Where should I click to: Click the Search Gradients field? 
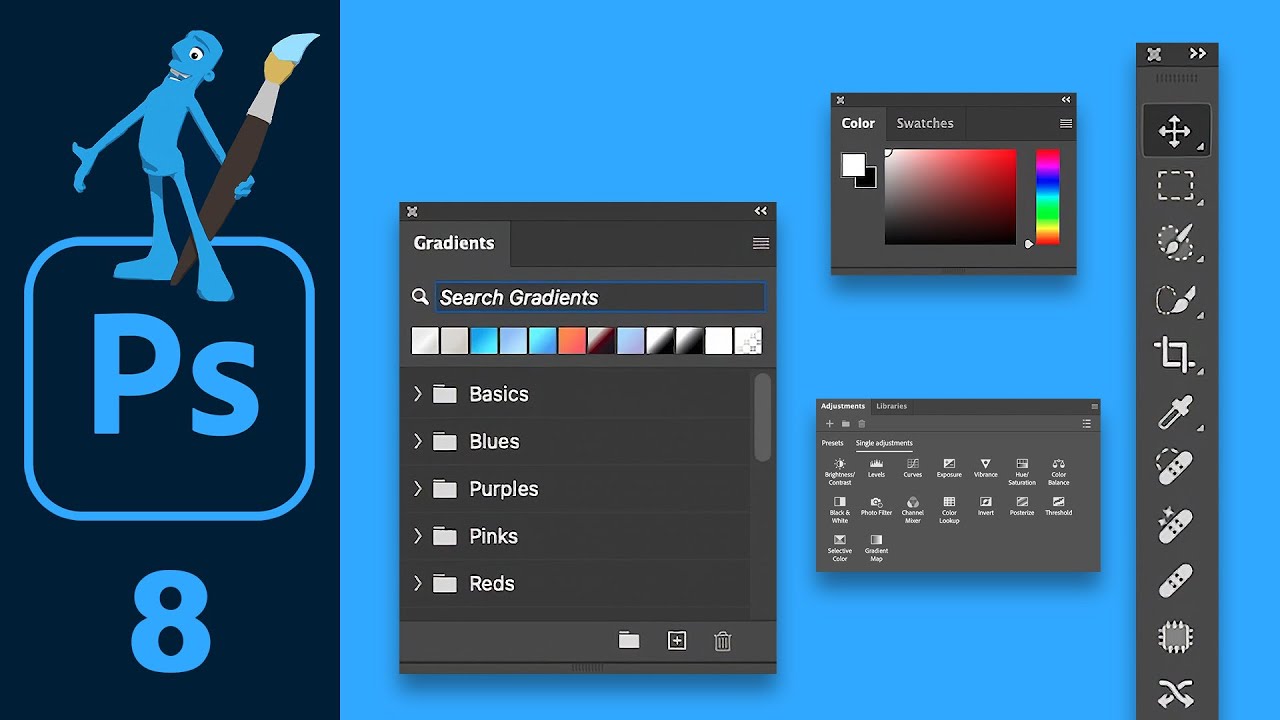tap(601, 297)
